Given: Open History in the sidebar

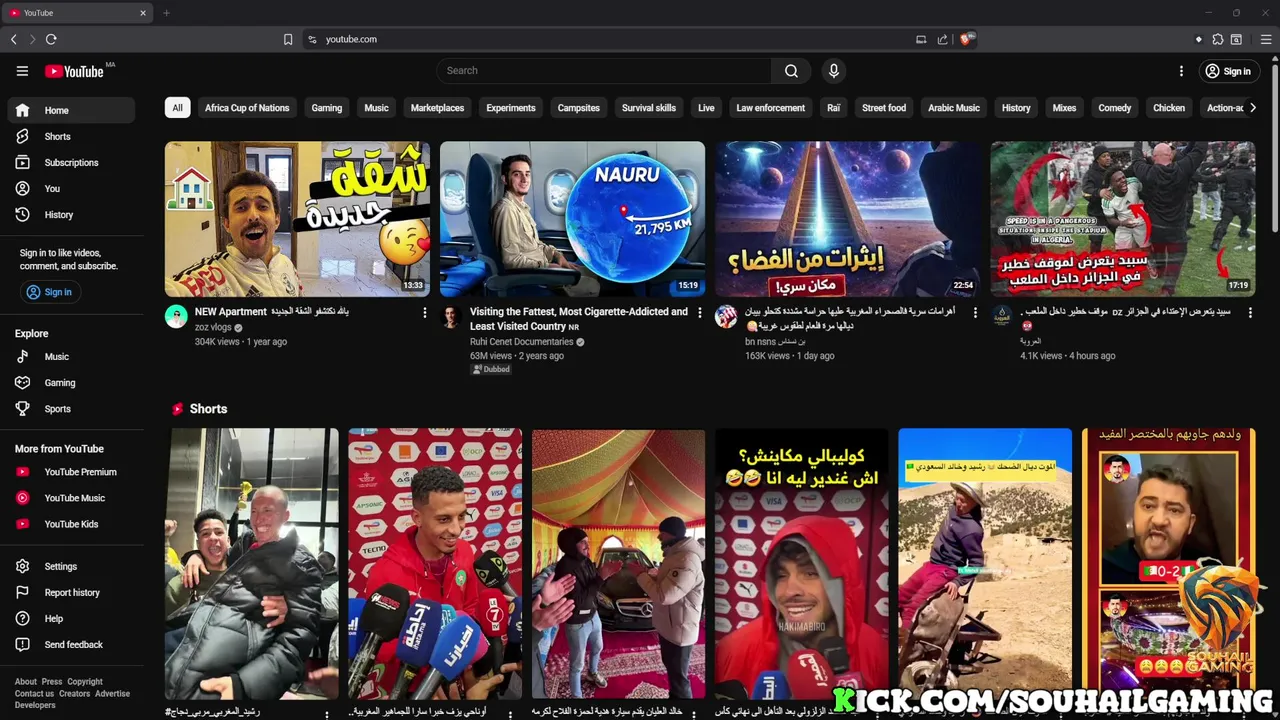Looking at the screenshot, I should point(71,214).
